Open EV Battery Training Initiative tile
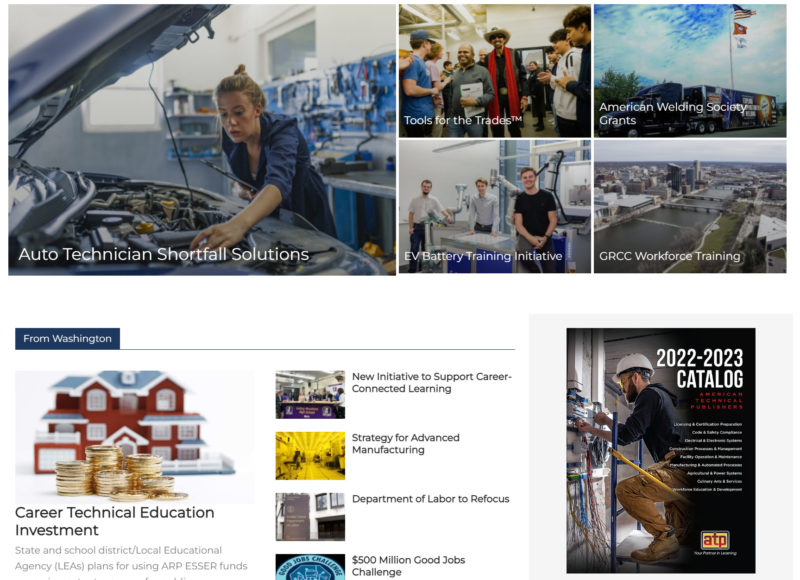 (x=494, y=207)
